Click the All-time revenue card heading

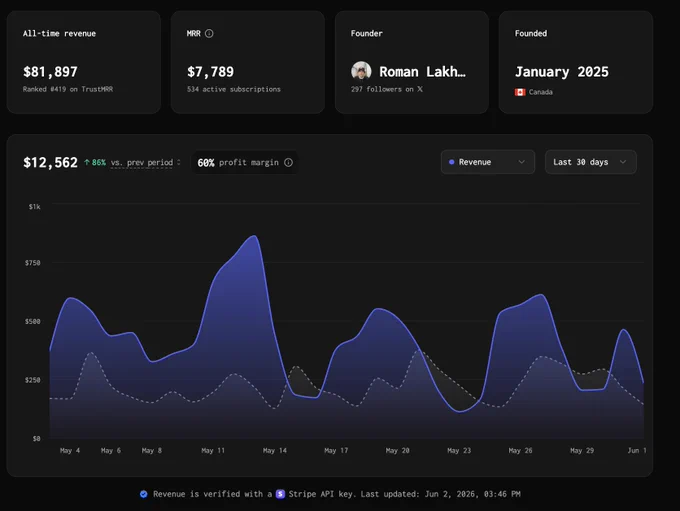pos(59,33)
